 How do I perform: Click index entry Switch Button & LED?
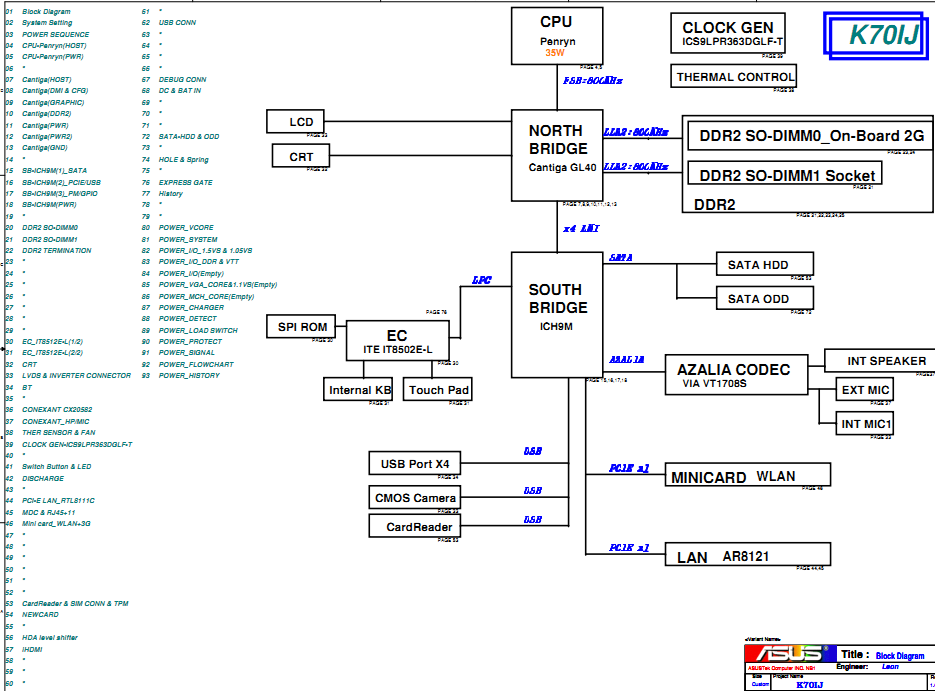[57, 467]
